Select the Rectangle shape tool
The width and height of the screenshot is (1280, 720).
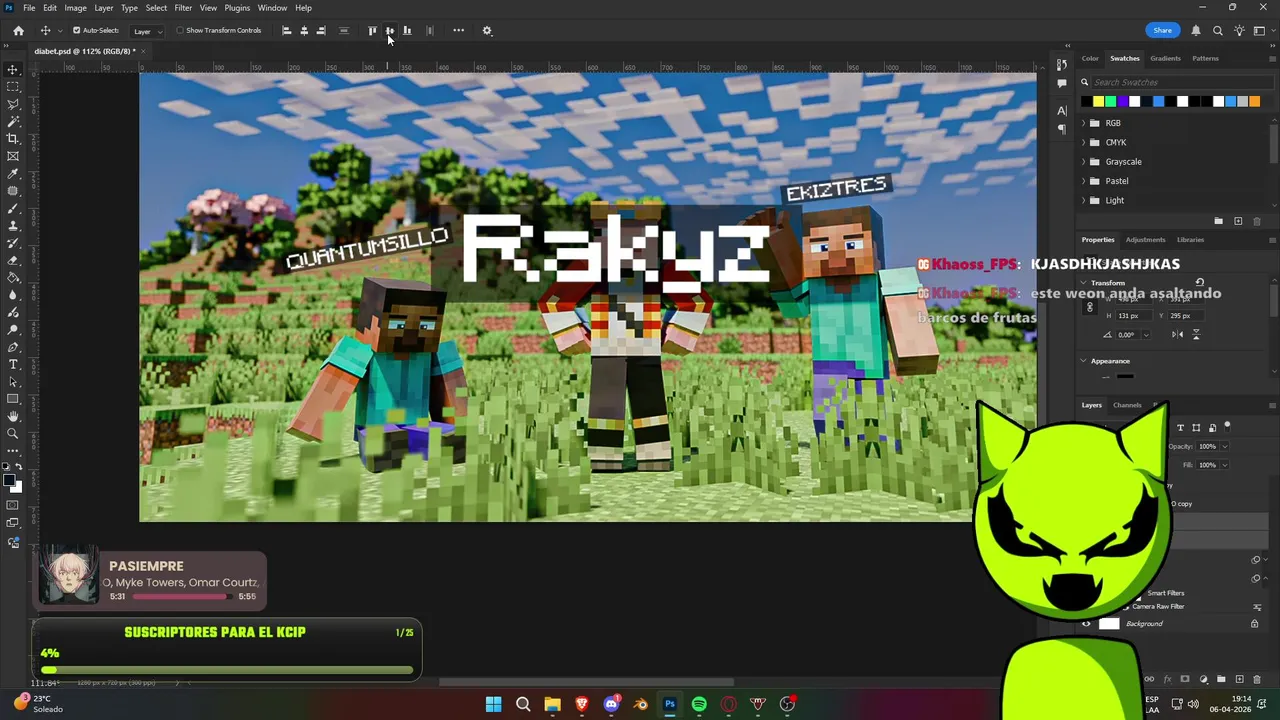(x=13, y=399)
